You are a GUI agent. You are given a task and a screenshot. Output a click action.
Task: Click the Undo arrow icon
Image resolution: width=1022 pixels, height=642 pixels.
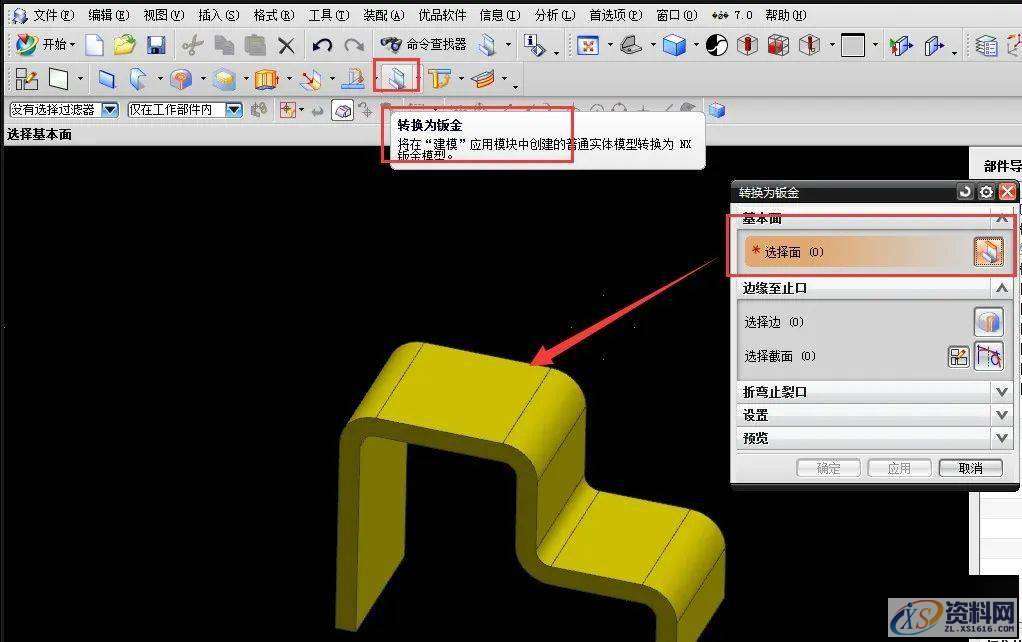coord(322,45)
